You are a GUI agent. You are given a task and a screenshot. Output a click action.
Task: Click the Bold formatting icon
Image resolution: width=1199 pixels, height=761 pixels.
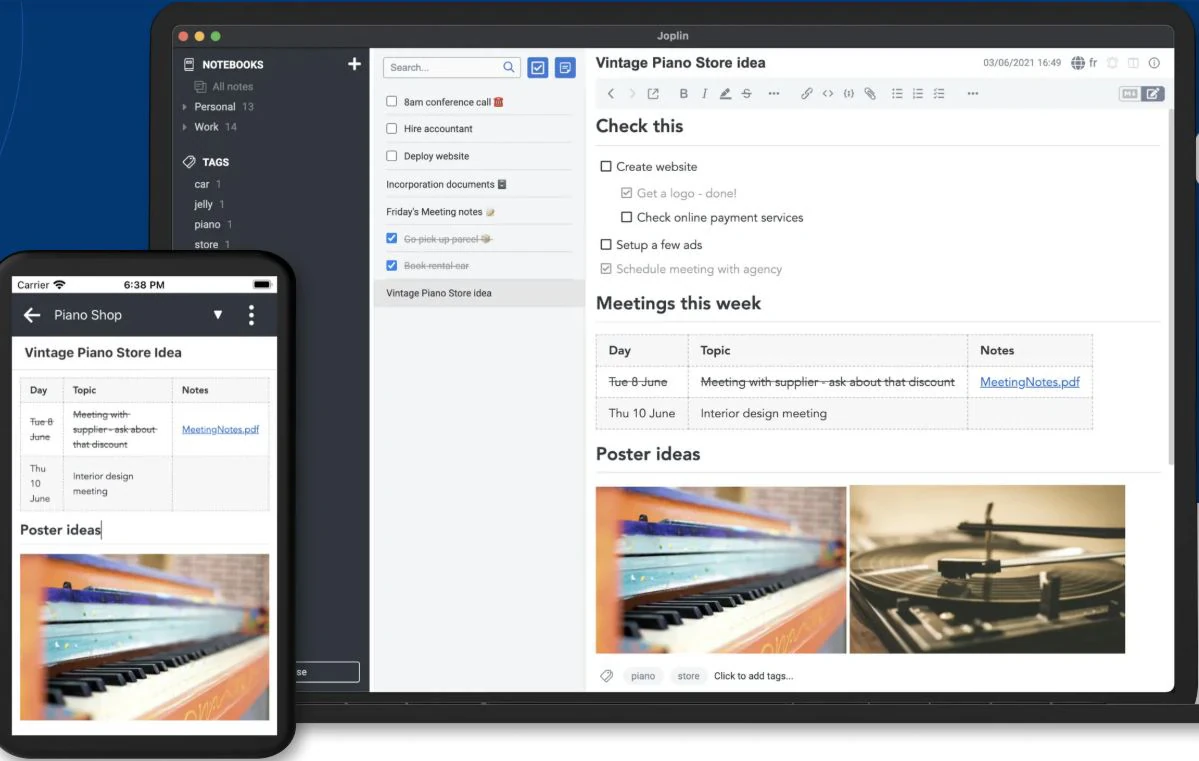click(683, 93)
